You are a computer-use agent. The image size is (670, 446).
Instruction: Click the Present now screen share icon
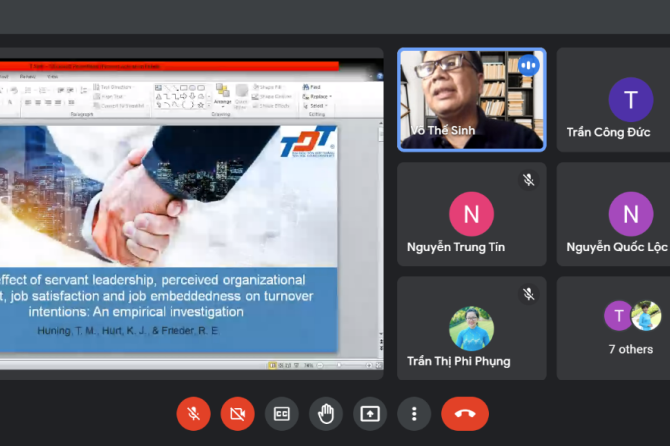(370, 413)
